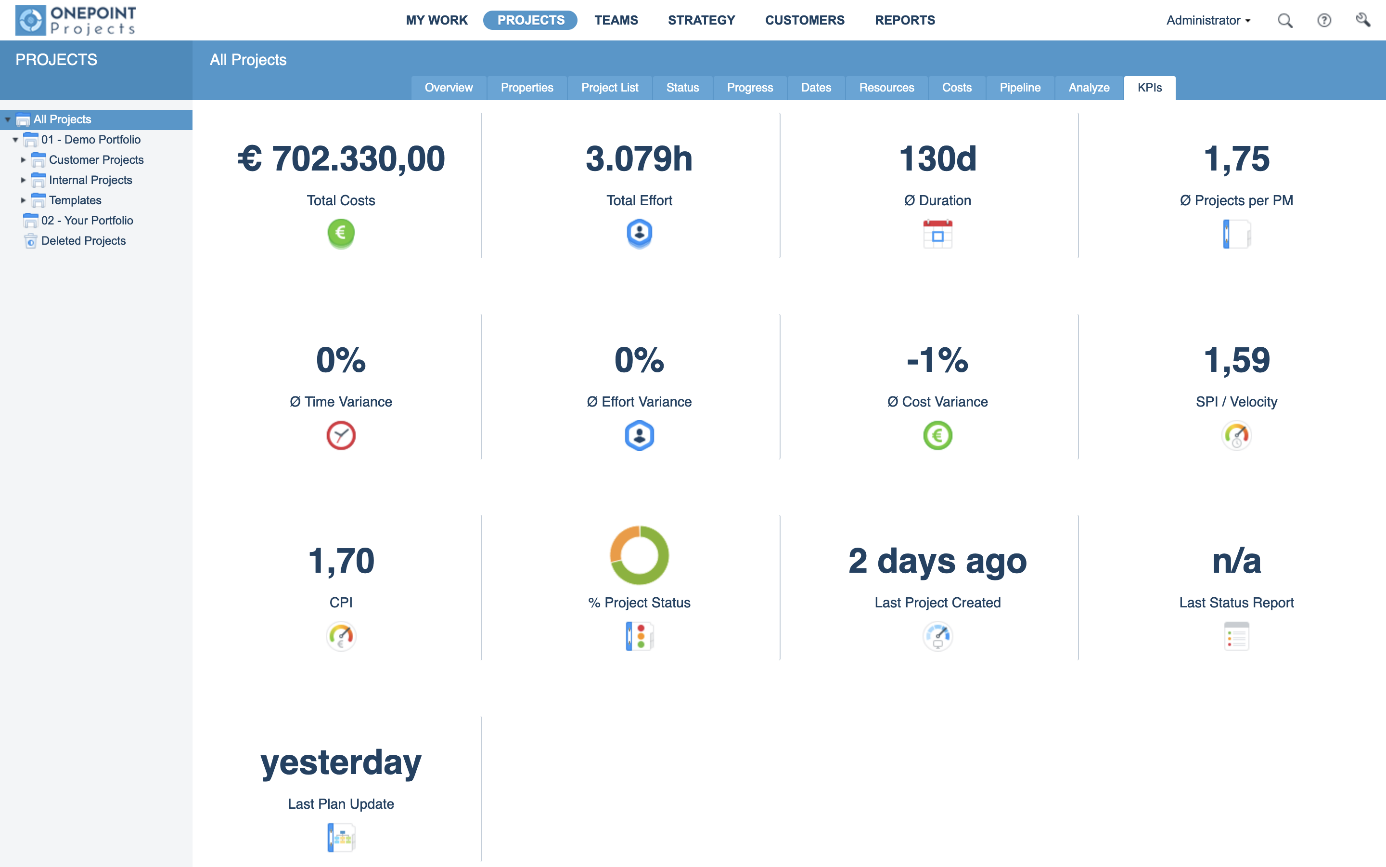Select Deleted Projects in the tree
Screen dimensions: 1386x867
84,241
